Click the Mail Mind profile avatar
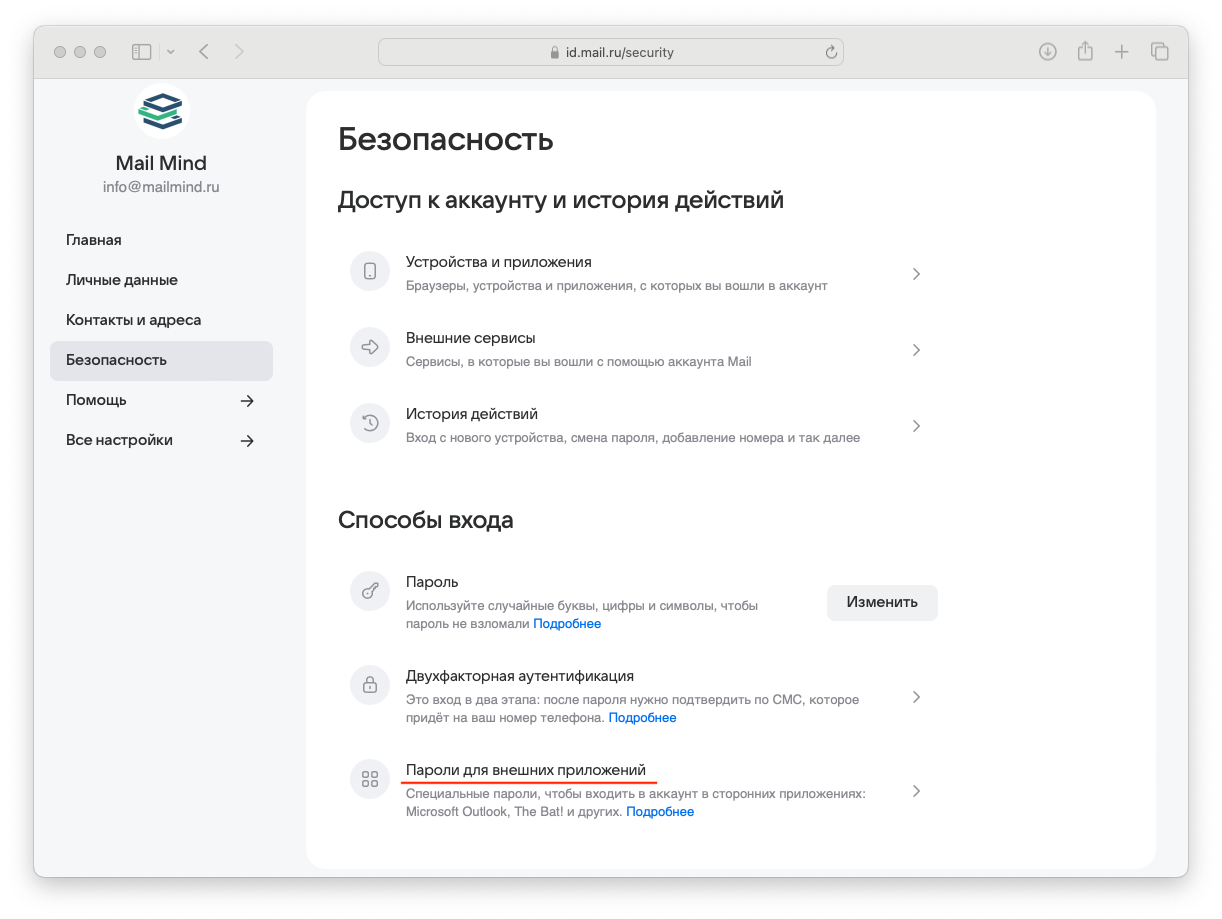Screen dimensions: 1222x919 (x=161, y=111)
